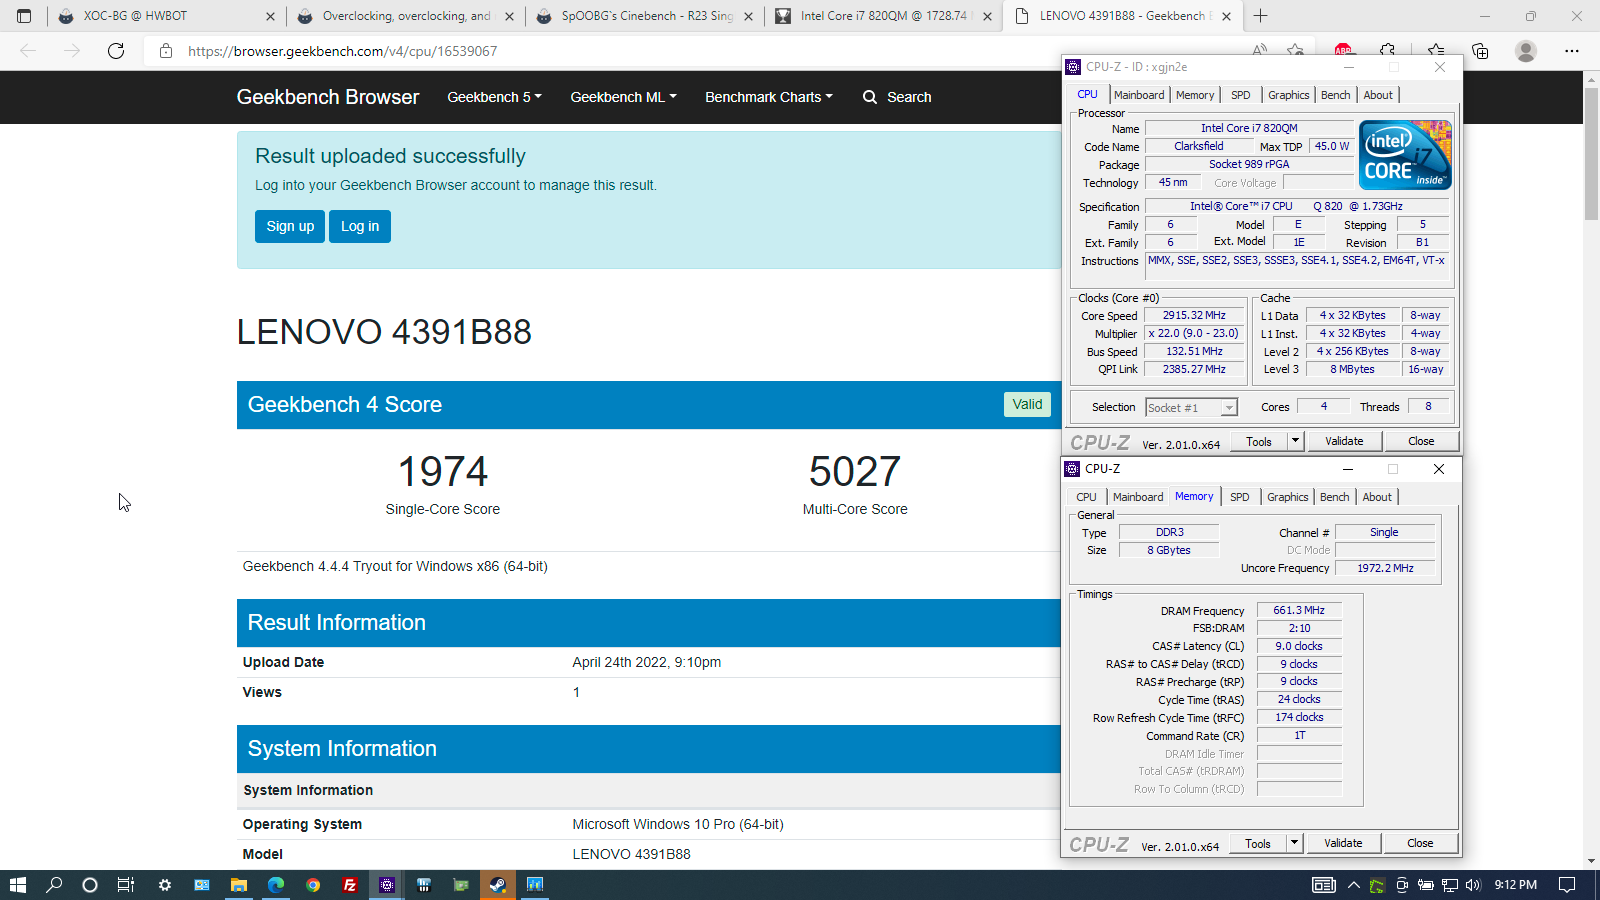Switch to Graphics tab in upper CPU-Z
Viewport: 1600px width, 900px height.
point(1288,95)
